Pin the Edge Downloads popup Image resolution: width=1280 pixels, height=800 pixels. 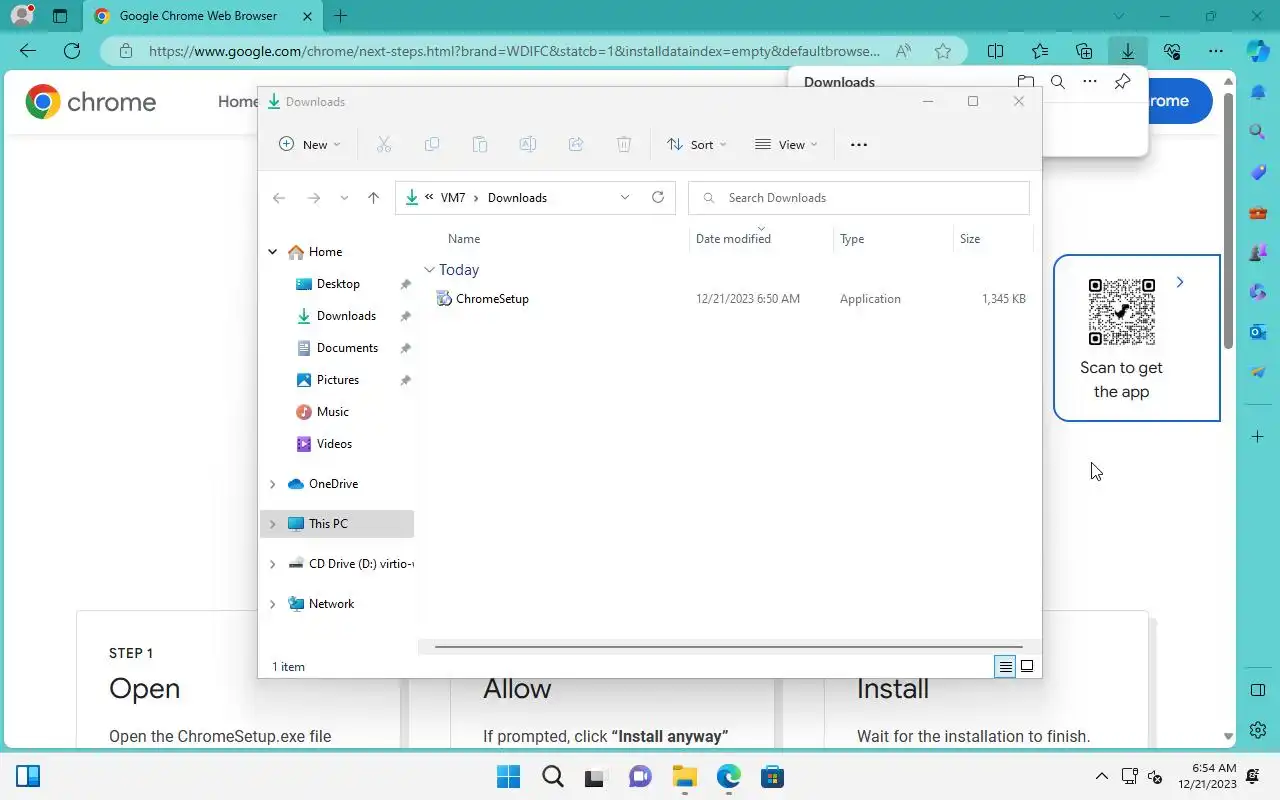click(x=1122, y=82)
